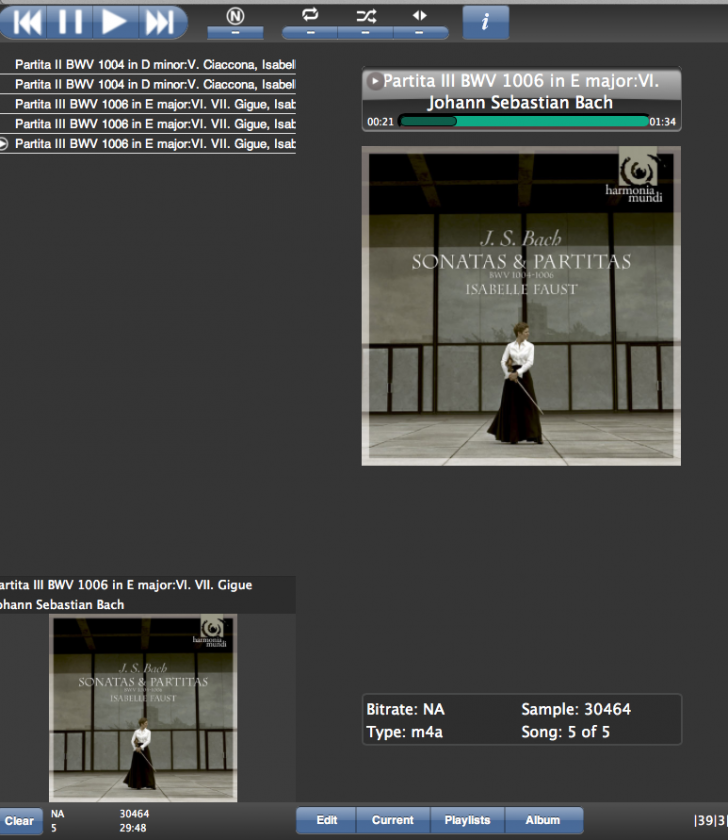Screen dimensions: 728x840
Task: Toggle the N mode button
Action: click(235, 22)
